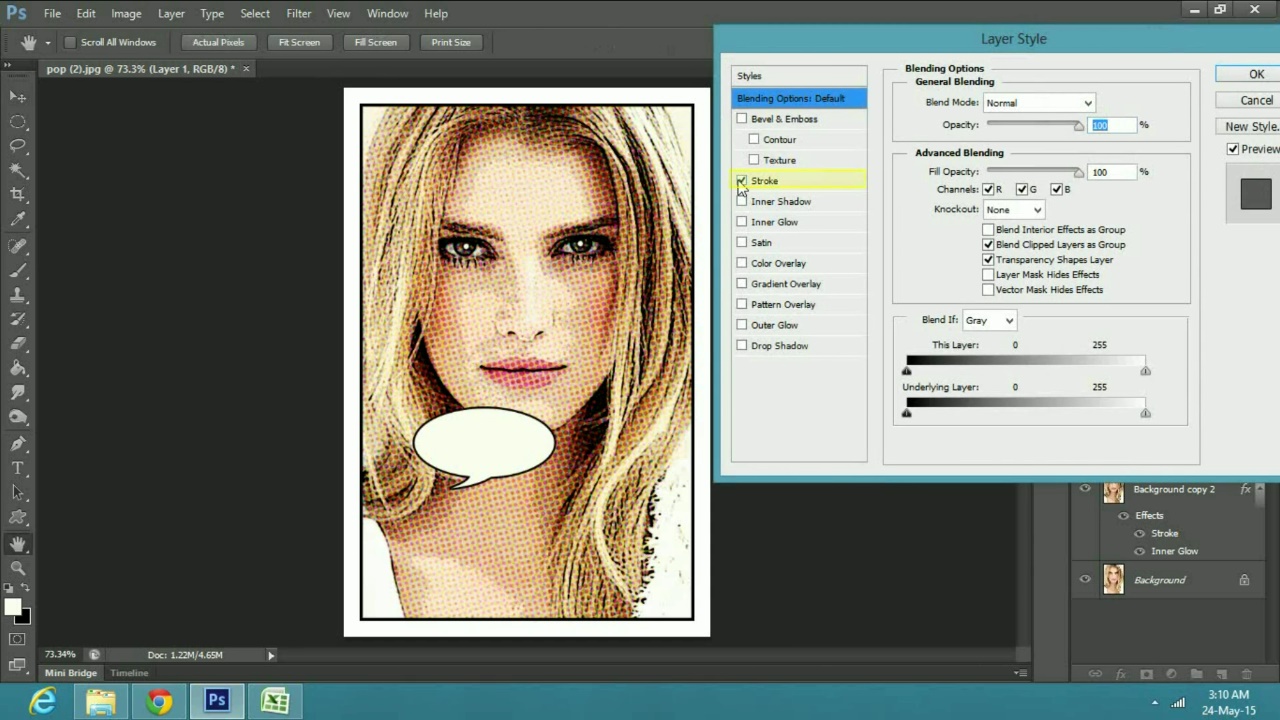
Task: Click the create new layer icon
Action: (1221, 675)
